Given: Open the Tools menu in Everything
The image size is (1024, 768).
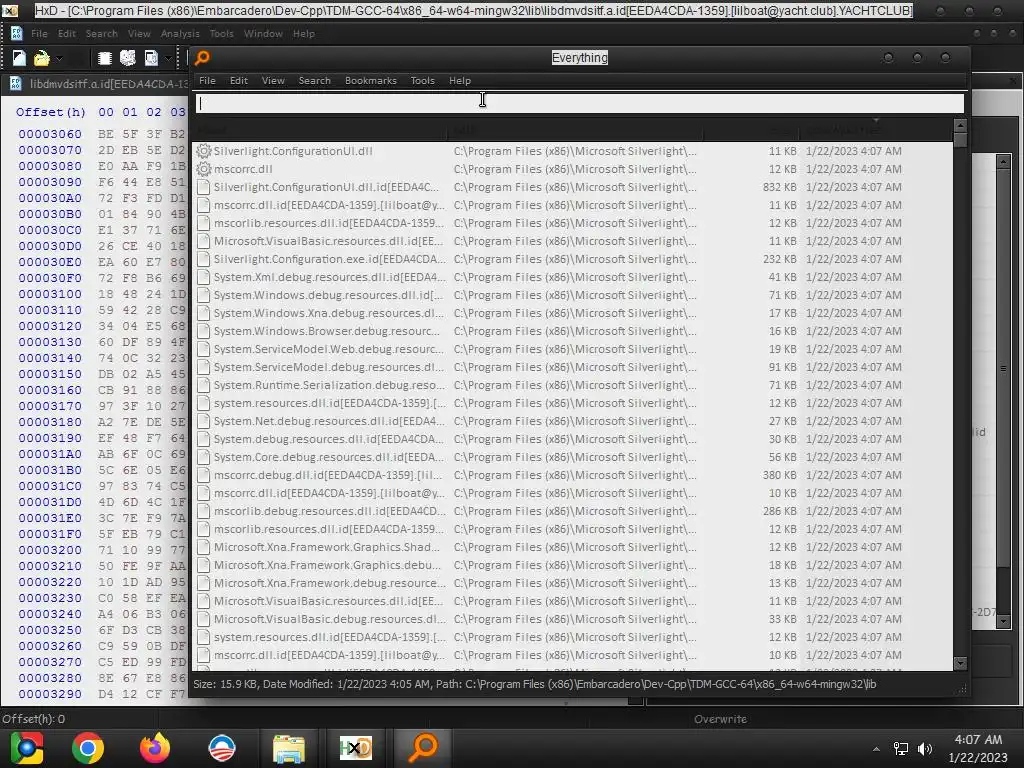Looking at the screenshot, I should coord(423,80).
